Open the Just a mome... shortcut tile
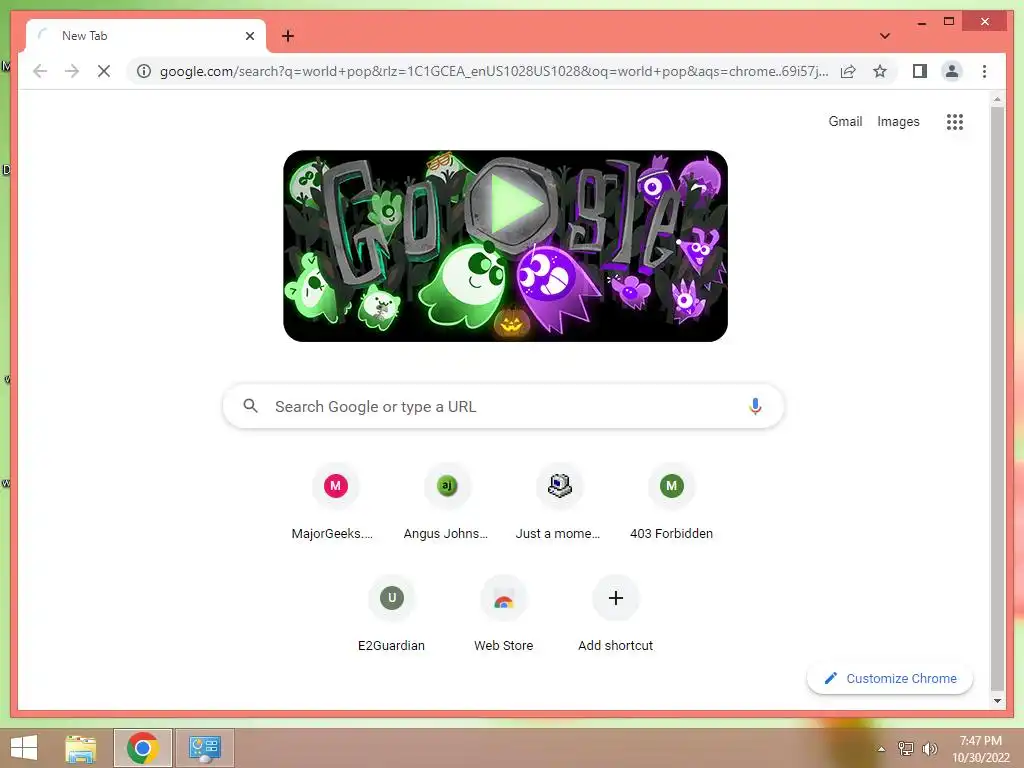The height and width of the screenshot is (768, 1024). tap(559, 502)
